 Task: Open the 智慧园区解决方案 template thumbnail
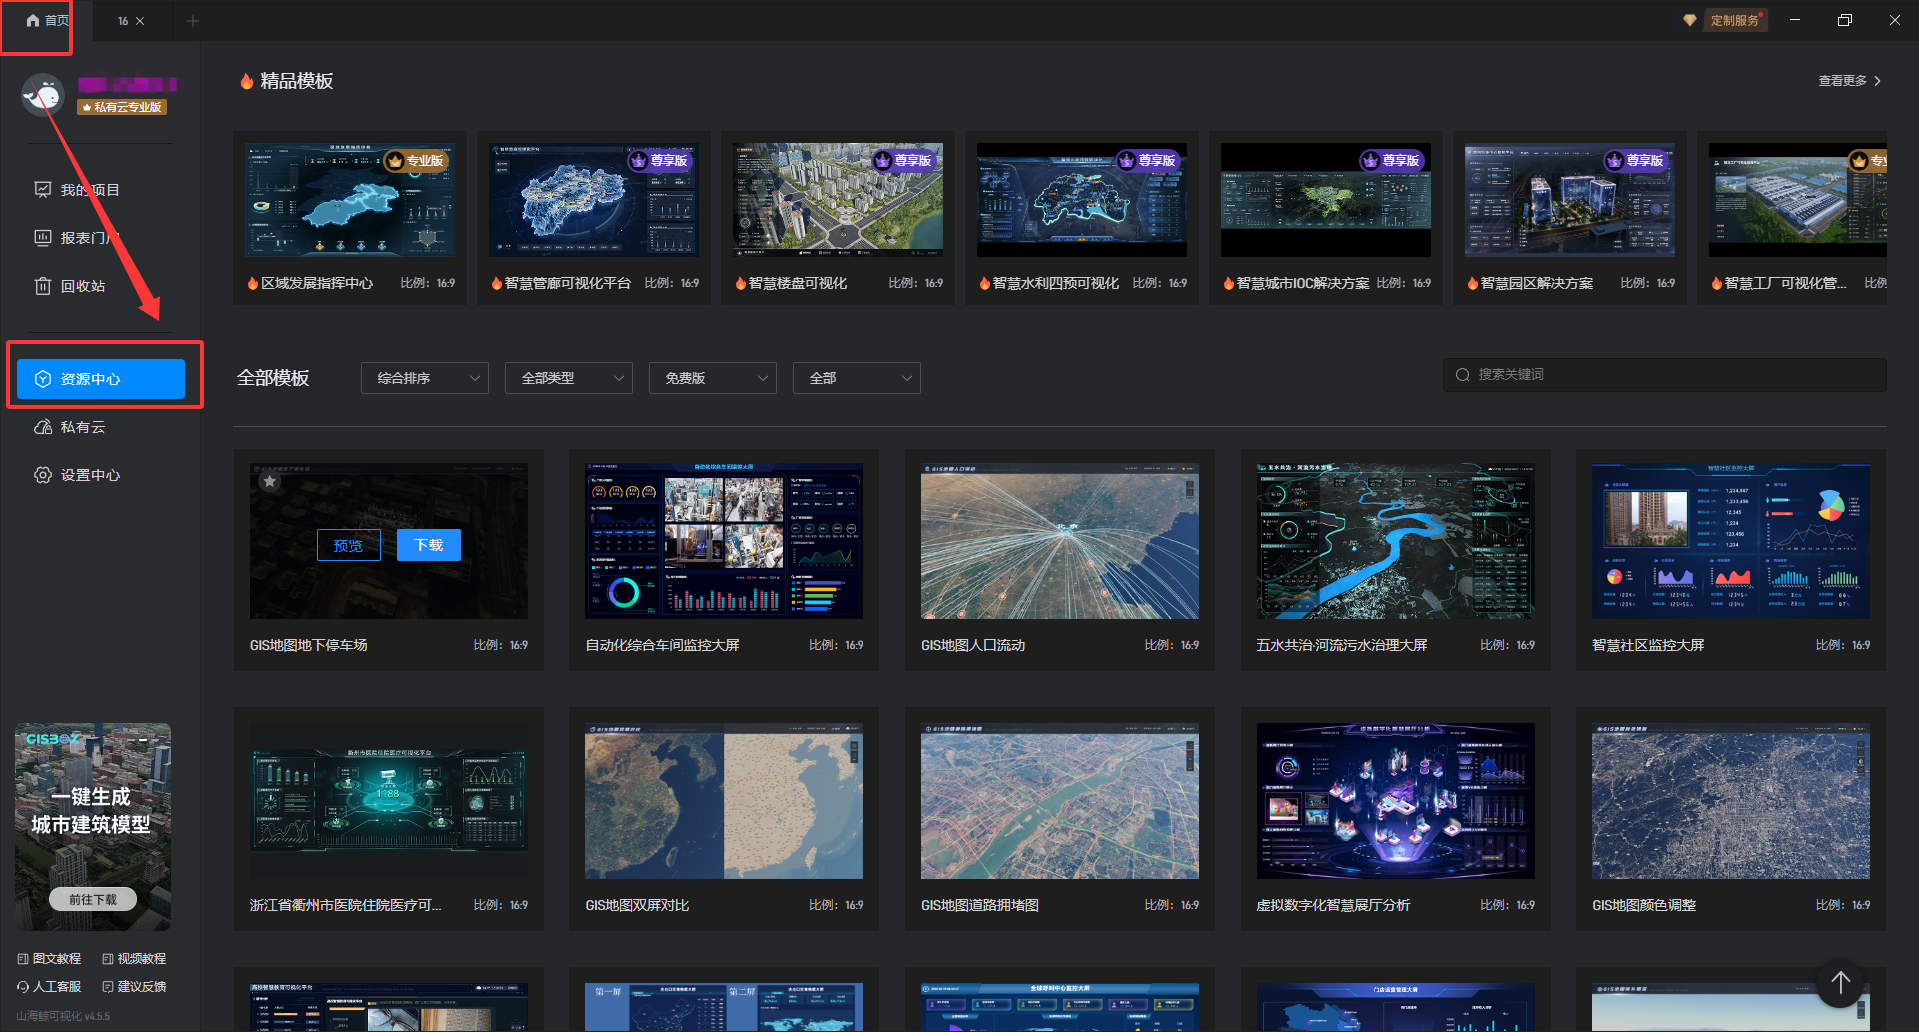1570,200
